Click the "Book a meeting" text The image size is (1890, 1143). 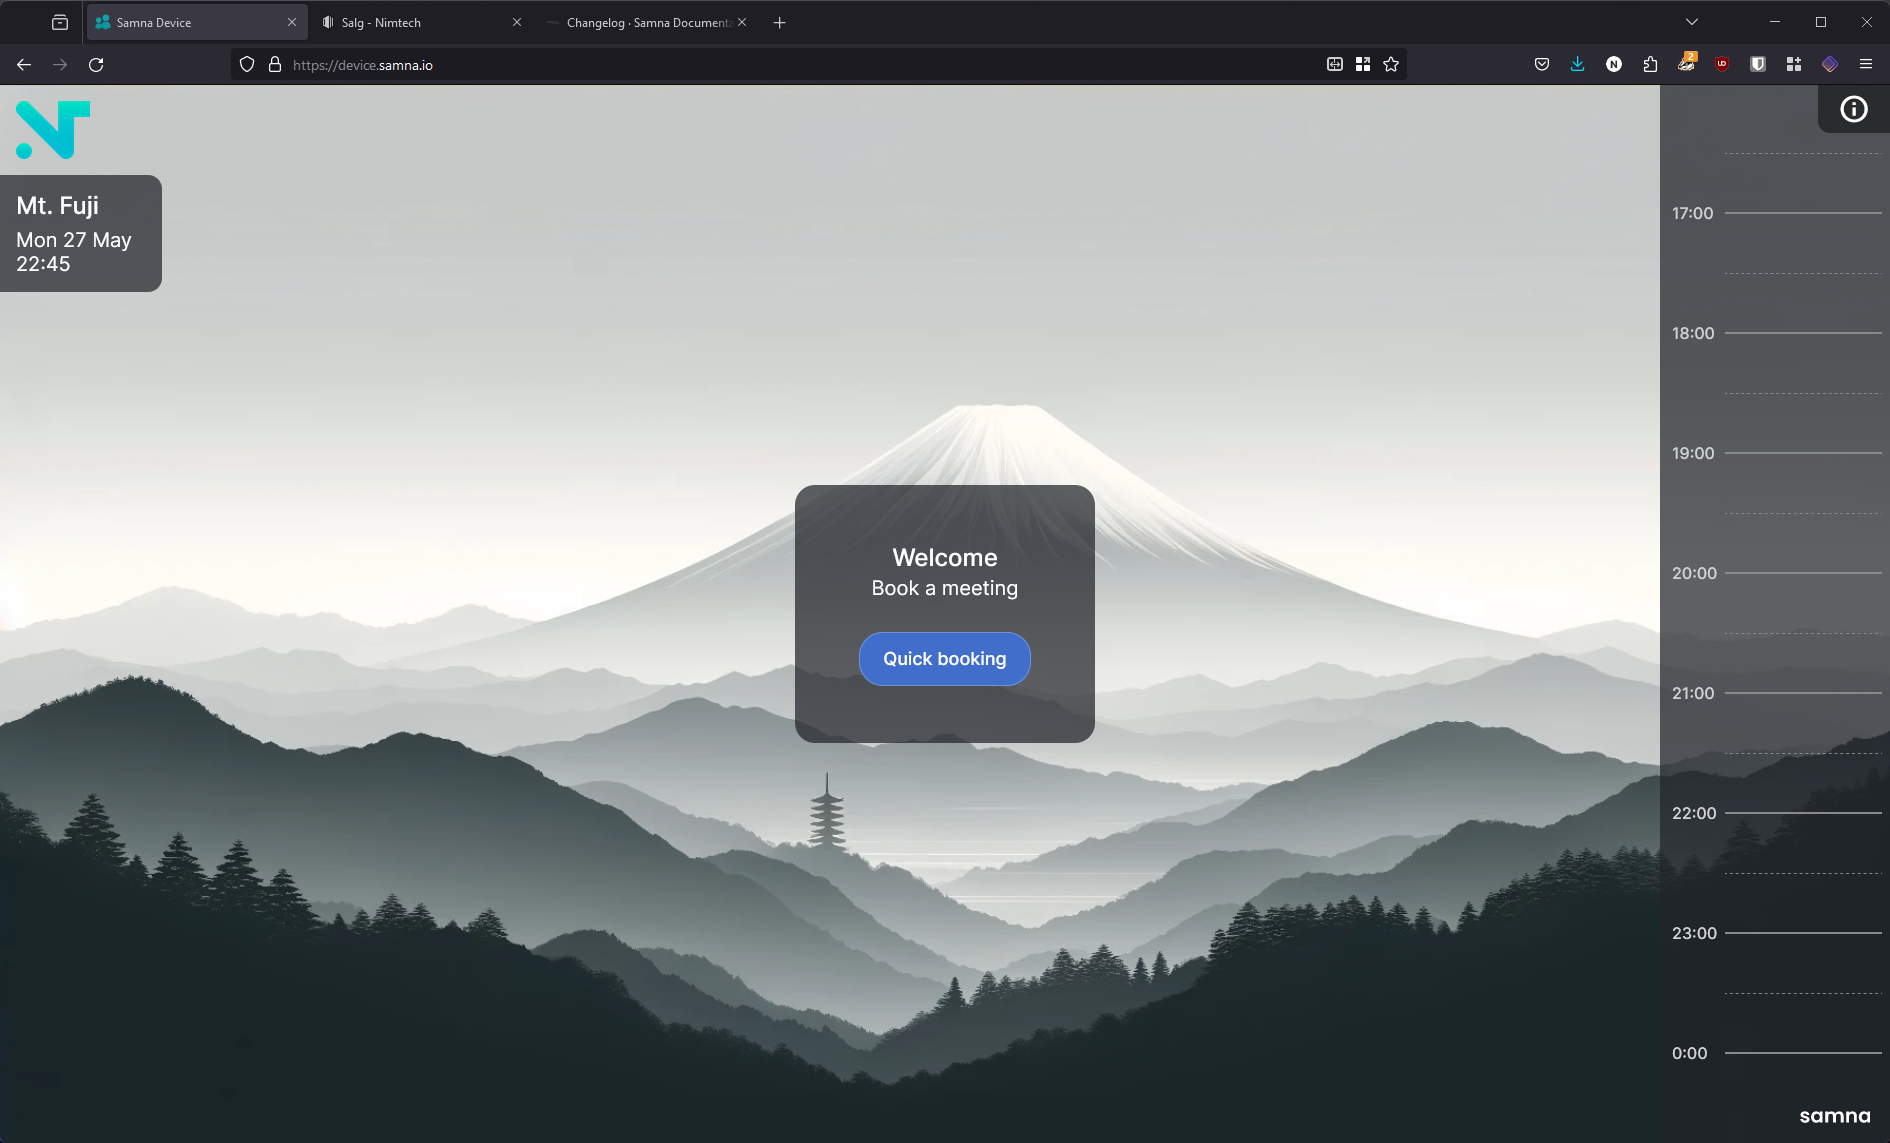[x=945, y=588]
